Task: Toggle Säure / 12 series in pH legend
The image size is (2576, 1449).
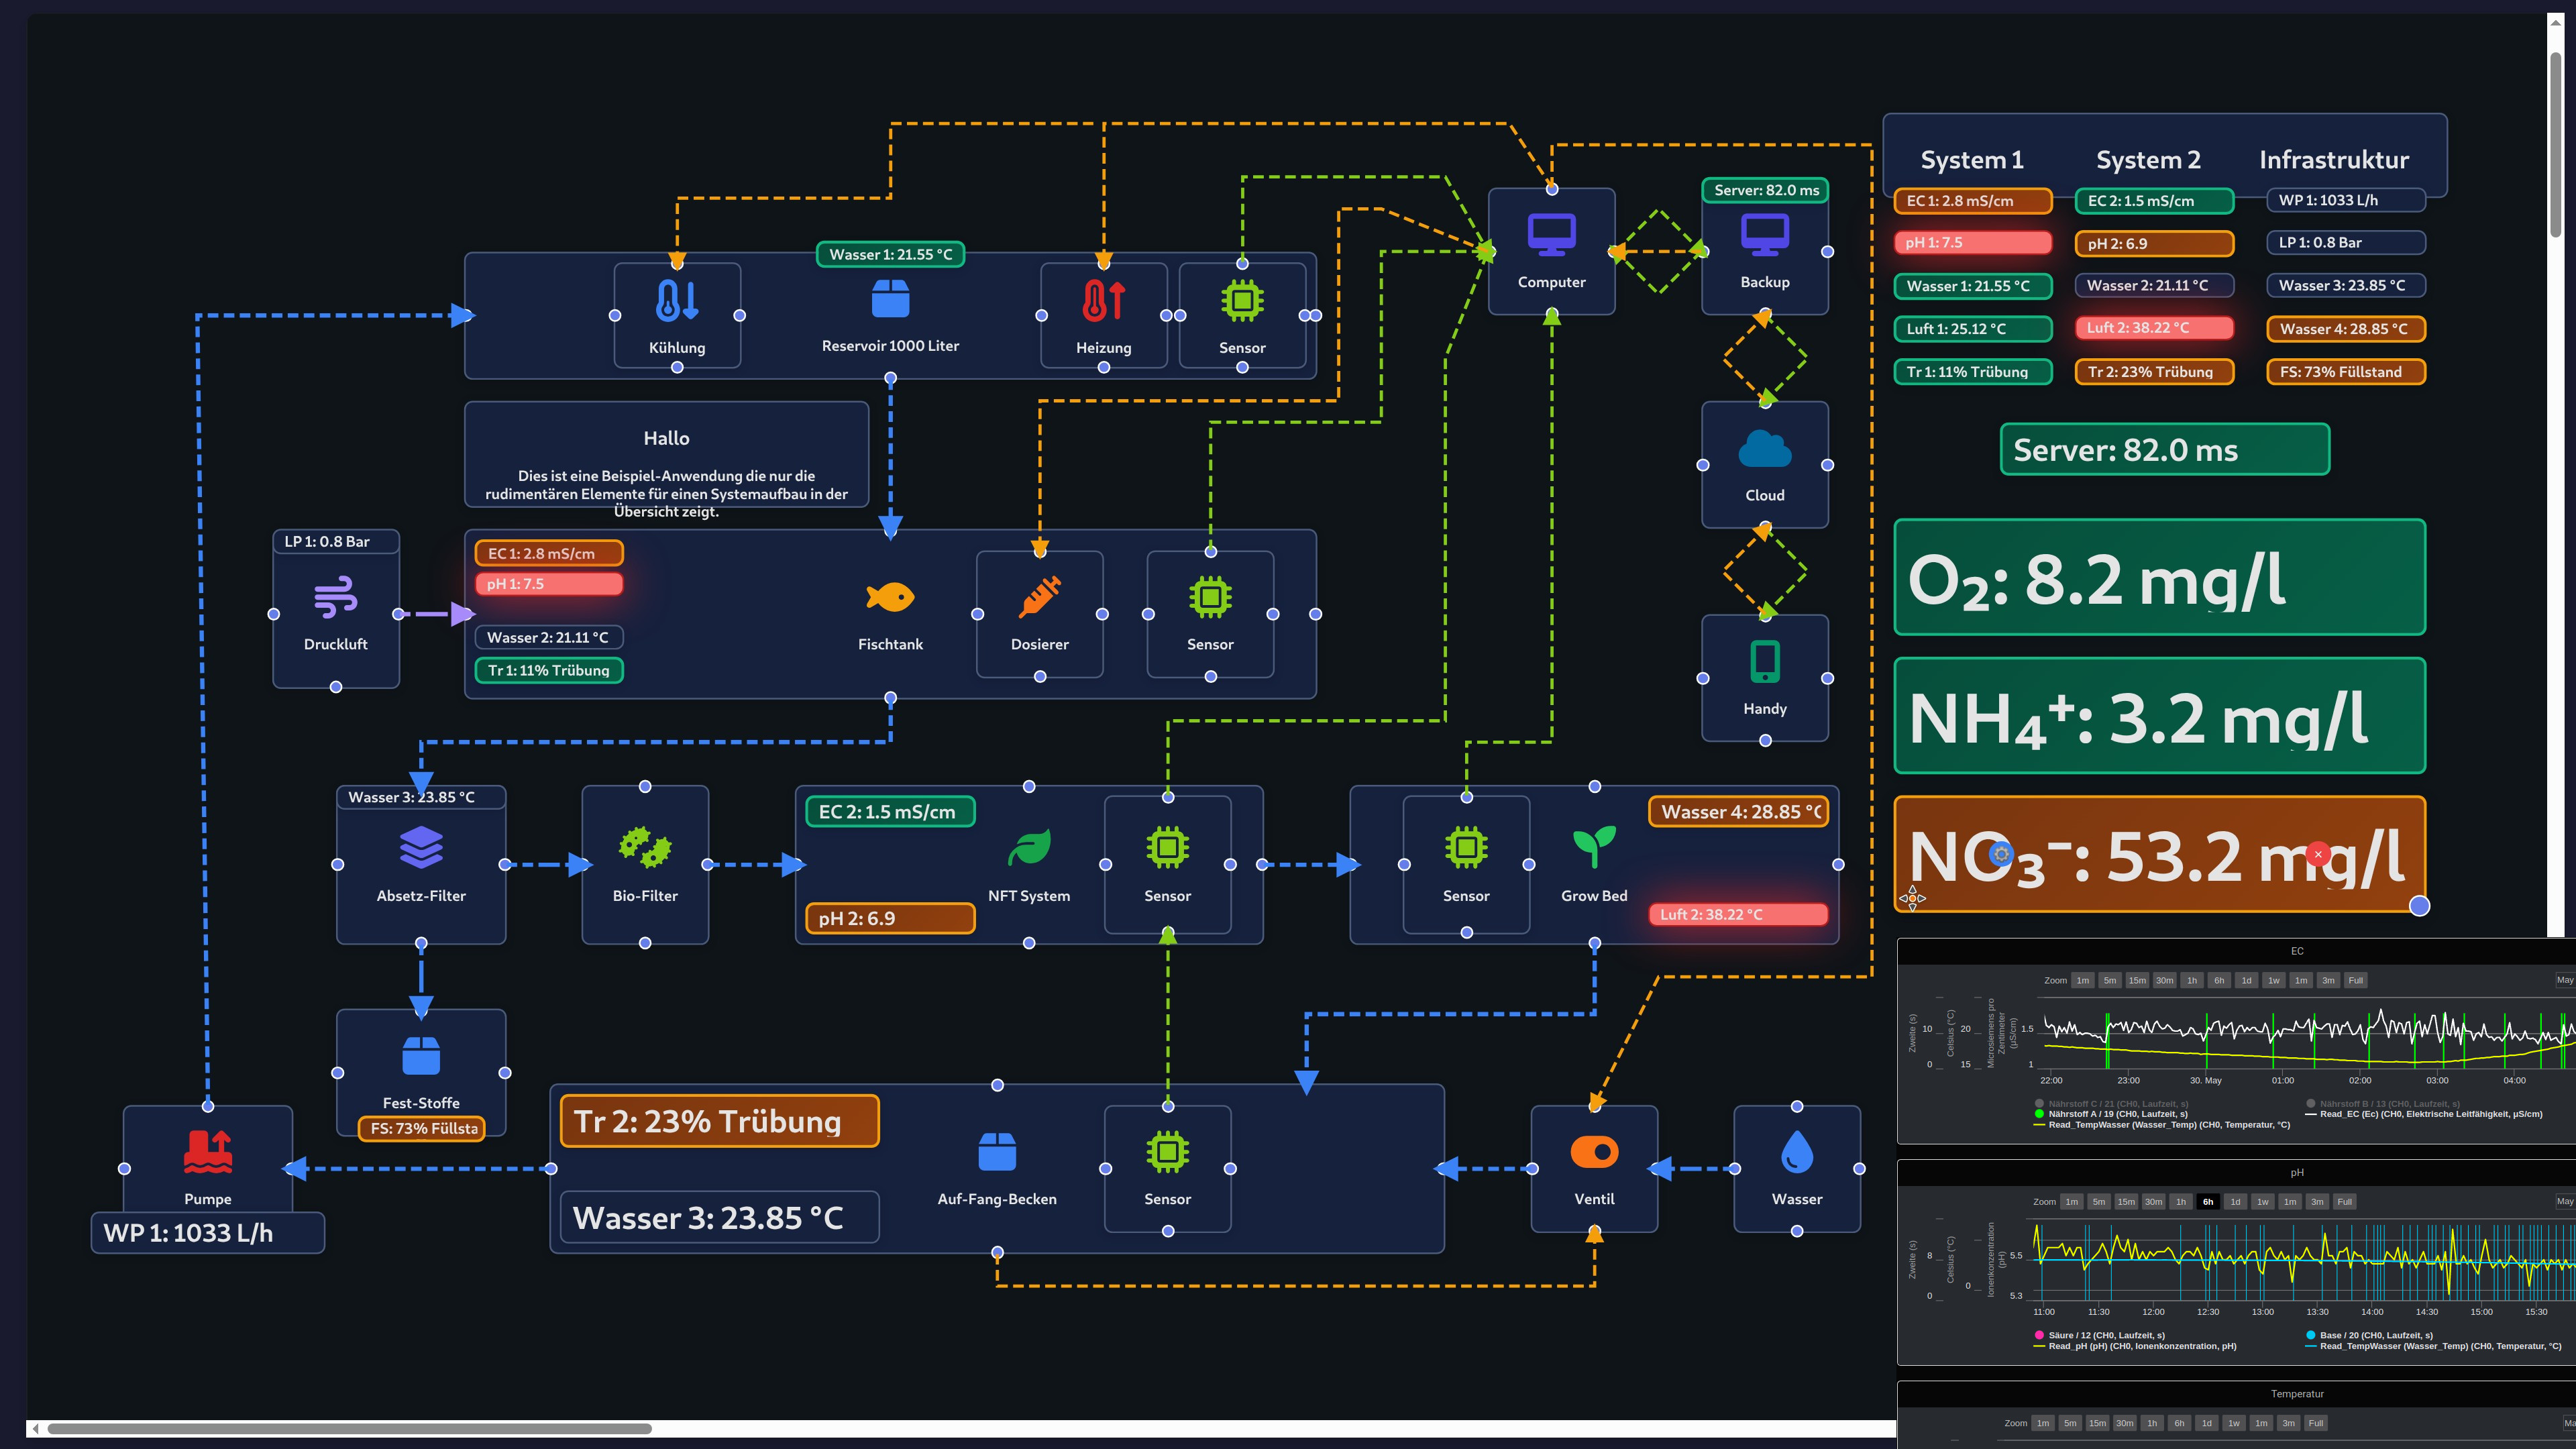Action: click(x=2105, y=1335)
